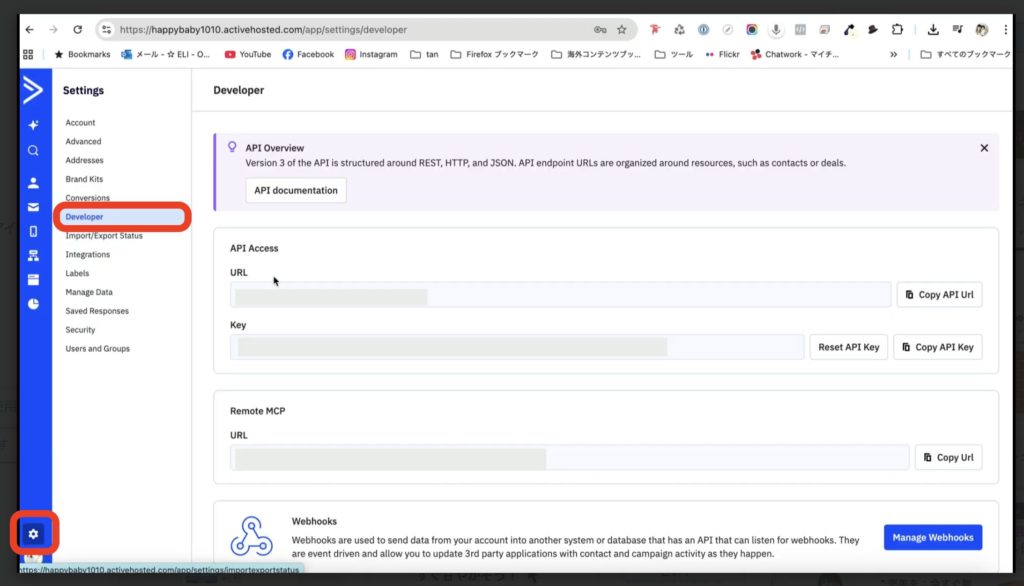The width and height of the screenshot is (1024, 586).
Task: Click the Manage Webhooks button
Action: (932, 537)
